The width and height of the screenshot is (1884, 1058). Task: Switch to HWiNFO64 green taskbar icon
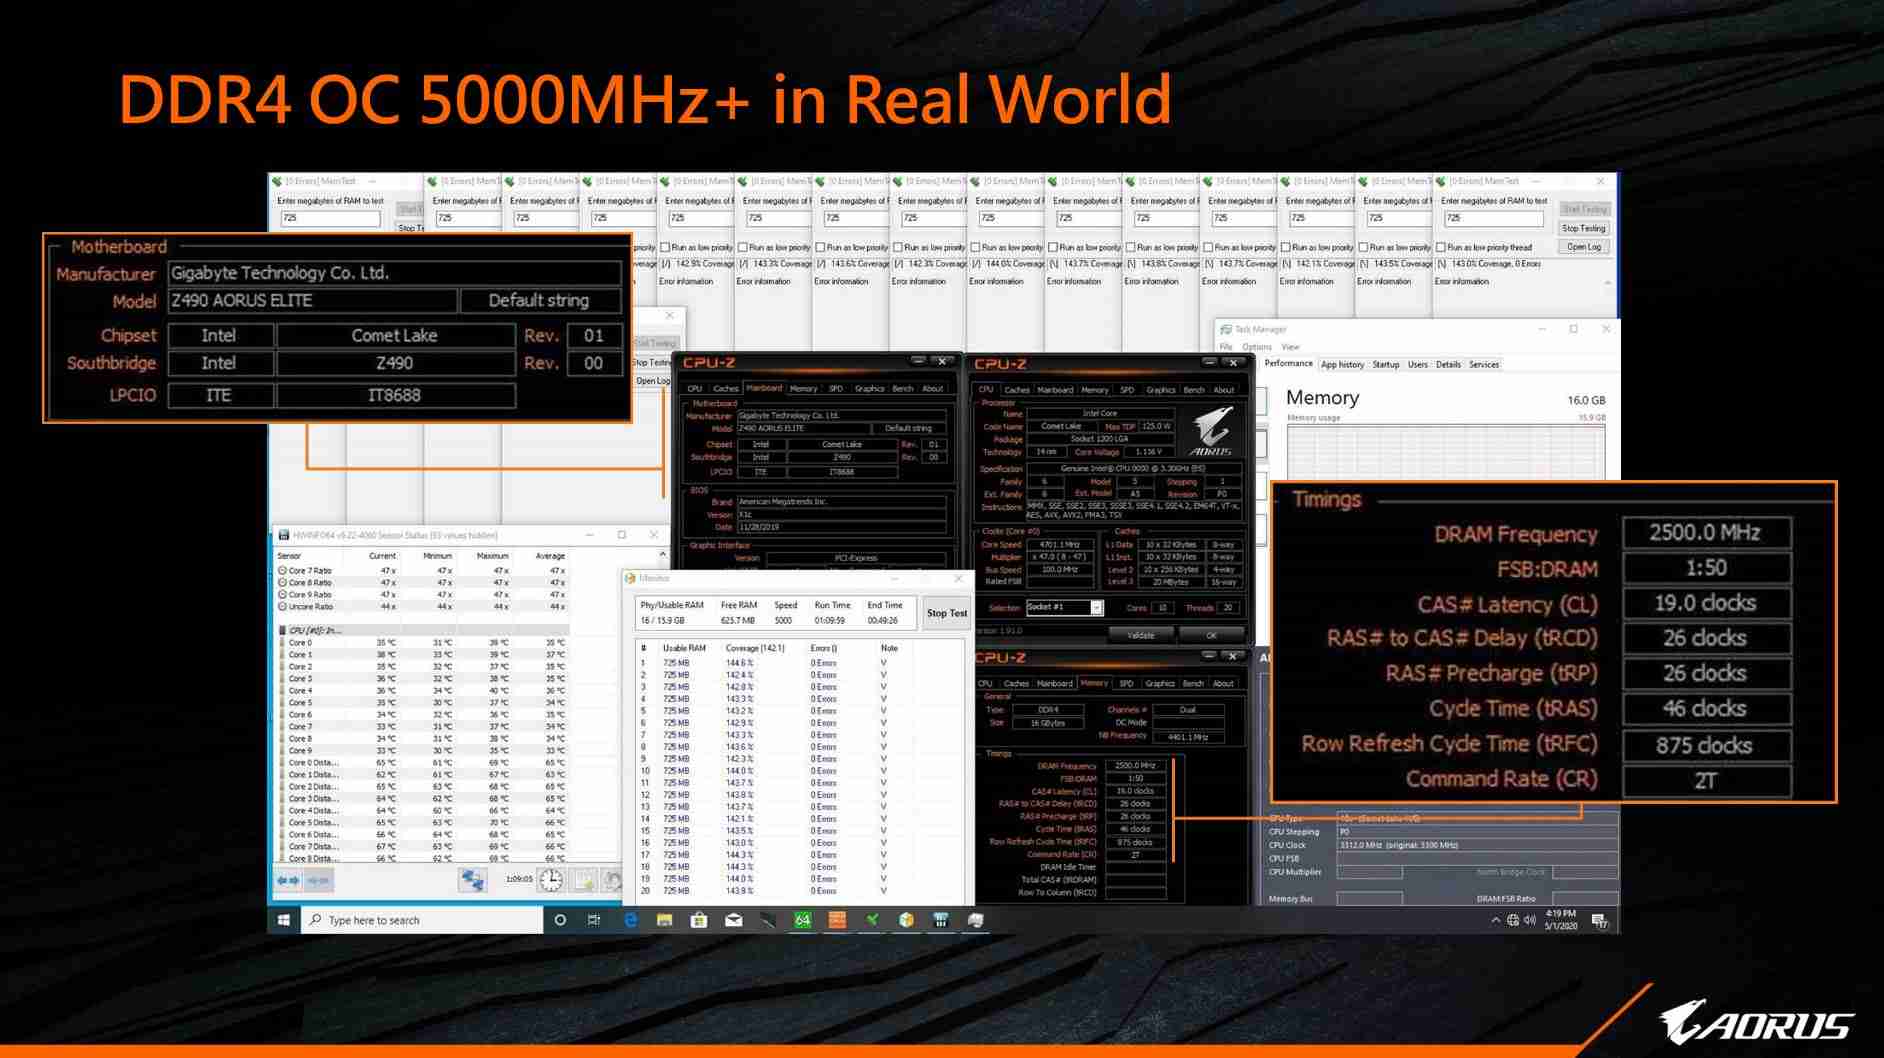(803, 920)
